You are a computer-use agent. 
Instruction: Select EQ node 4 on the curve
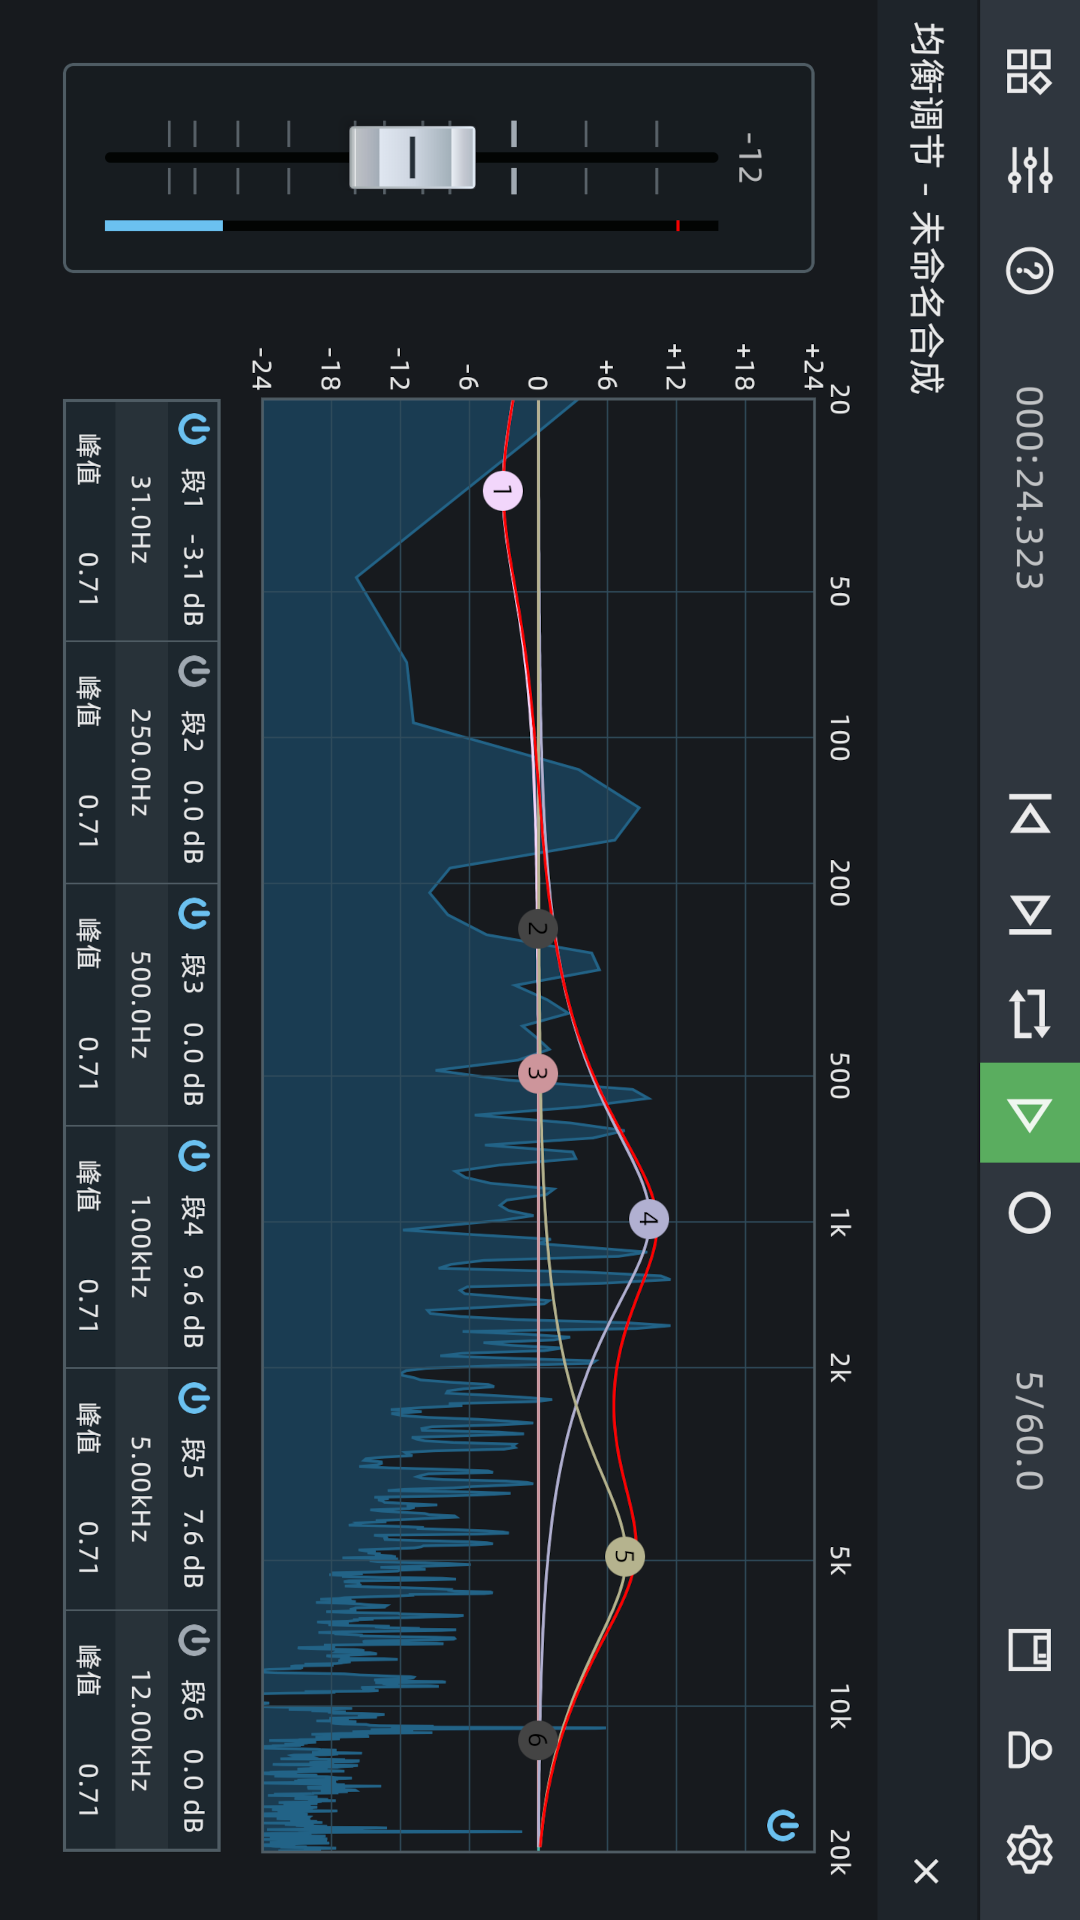[649, 1219]
